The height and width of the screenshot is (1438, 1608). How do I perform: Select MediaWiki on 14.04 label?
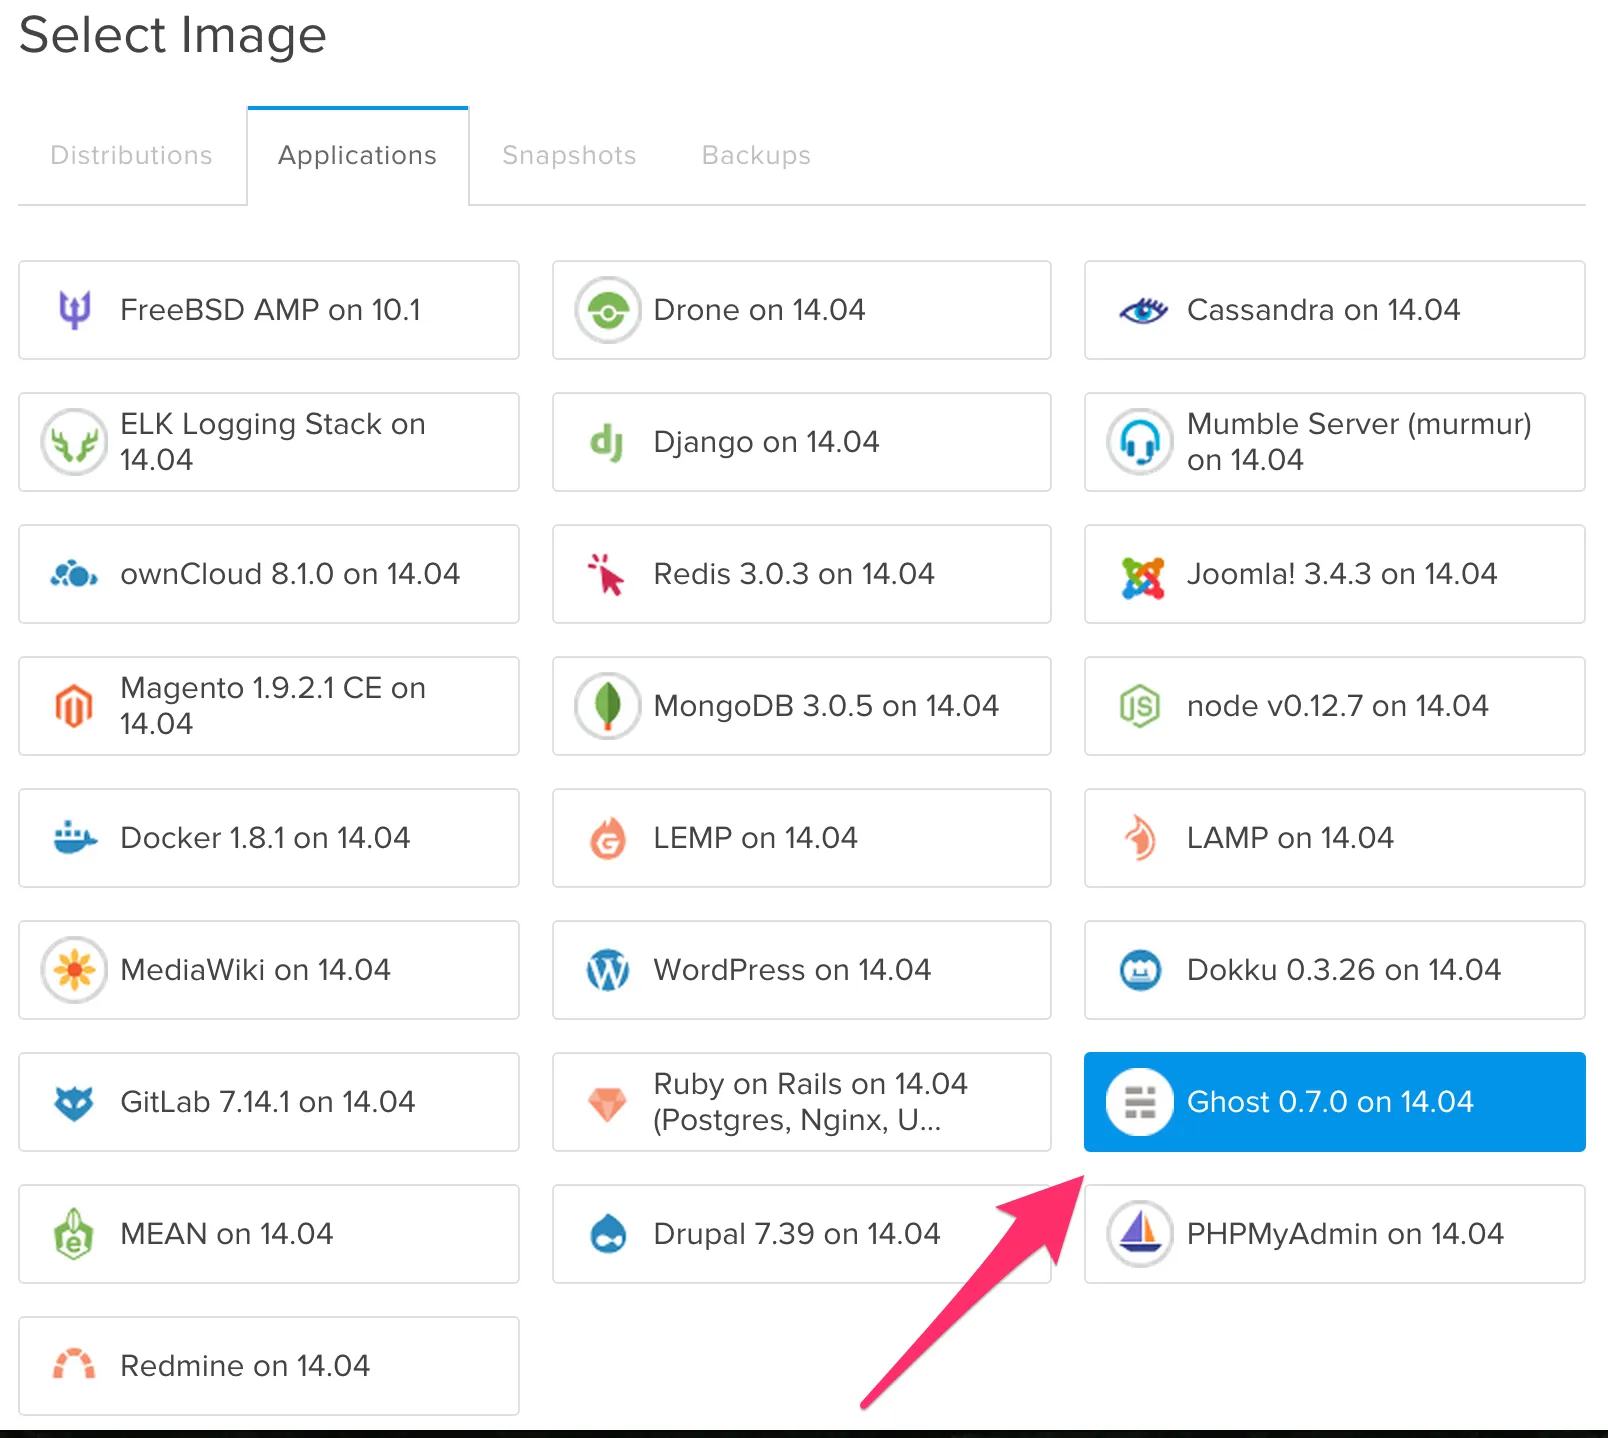coord(255,970)
